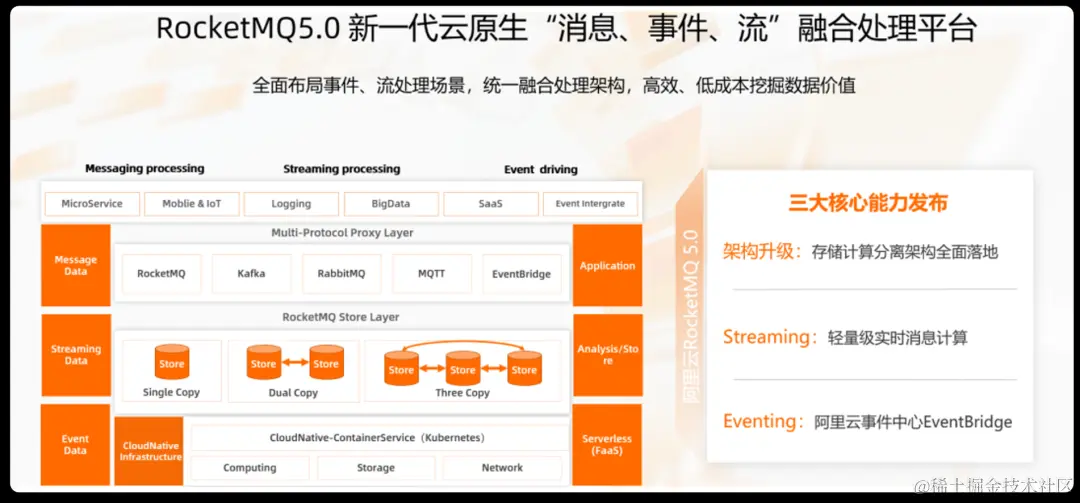Click the curved arrow above the Three Copy stores
This screenshot has width=1080, height=503.
[463, 344]
